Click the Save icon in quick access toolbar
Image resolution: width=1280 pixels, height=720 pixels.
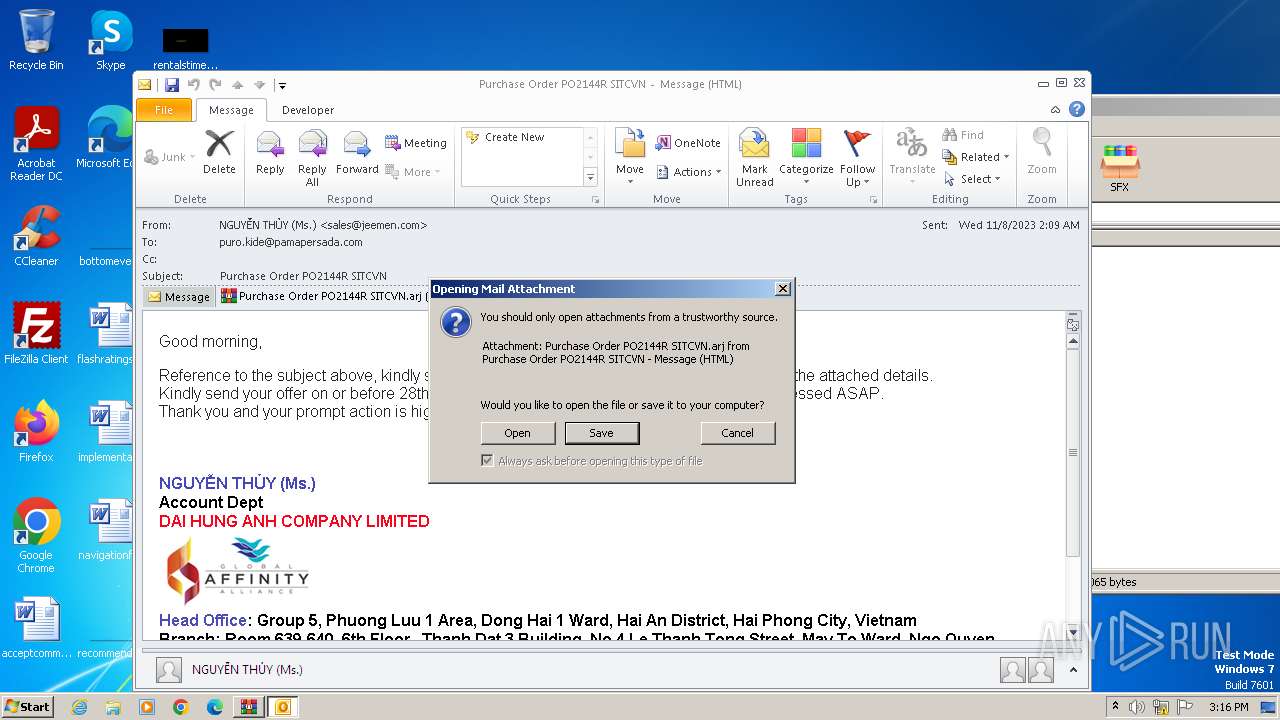tap(172, 85)
